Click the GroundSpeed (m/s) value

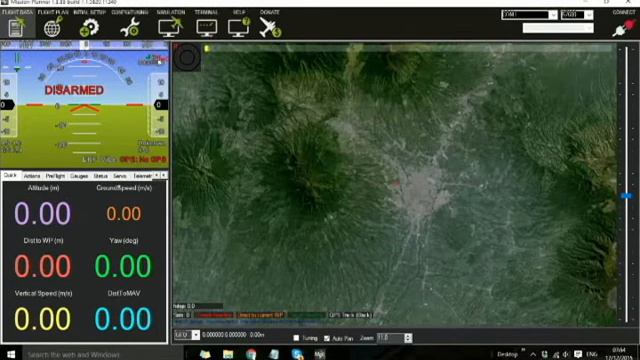pos(124,213)
